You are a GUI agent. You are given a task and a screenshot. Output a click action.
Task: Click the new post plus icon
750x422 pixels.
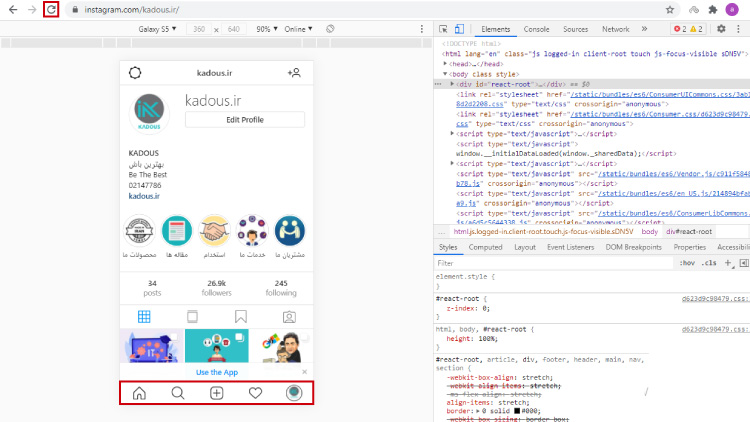[x=216, y=393]
